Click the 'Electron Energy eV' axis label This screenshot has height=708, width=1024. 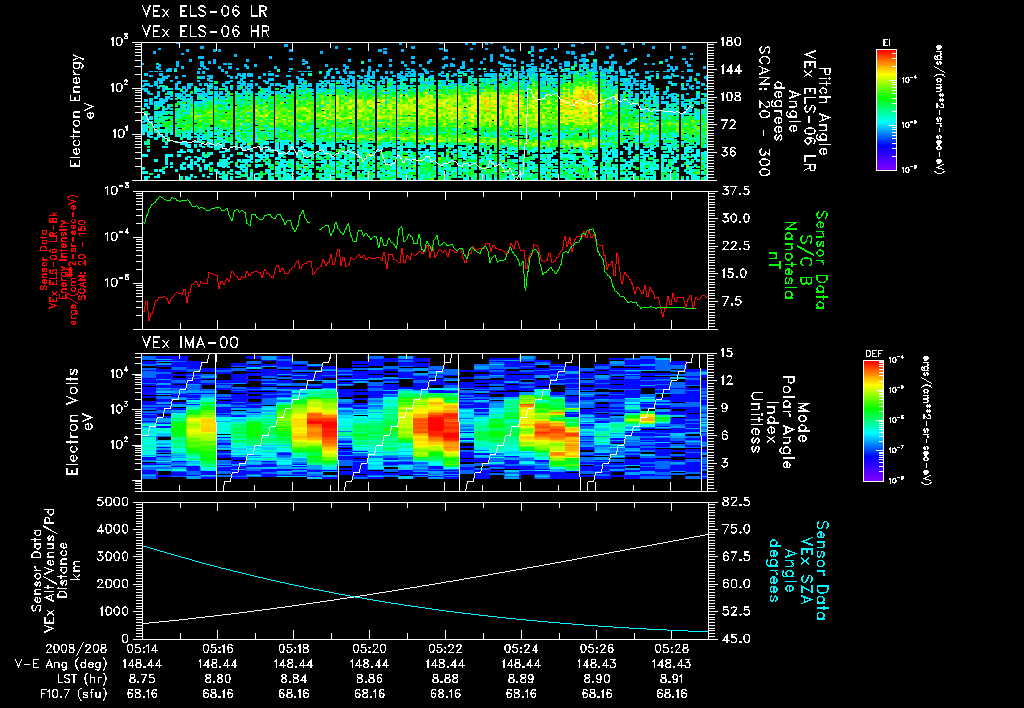[x=82, y=111]
